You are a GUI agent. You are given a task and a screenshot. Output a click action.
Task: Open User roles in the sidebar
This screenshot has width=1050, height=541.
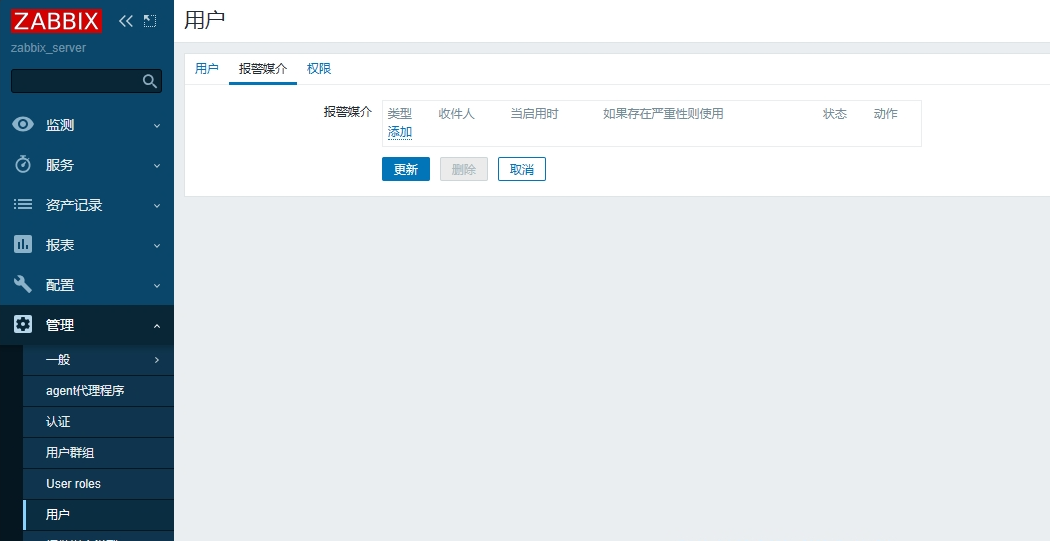(x=73, y=484)
